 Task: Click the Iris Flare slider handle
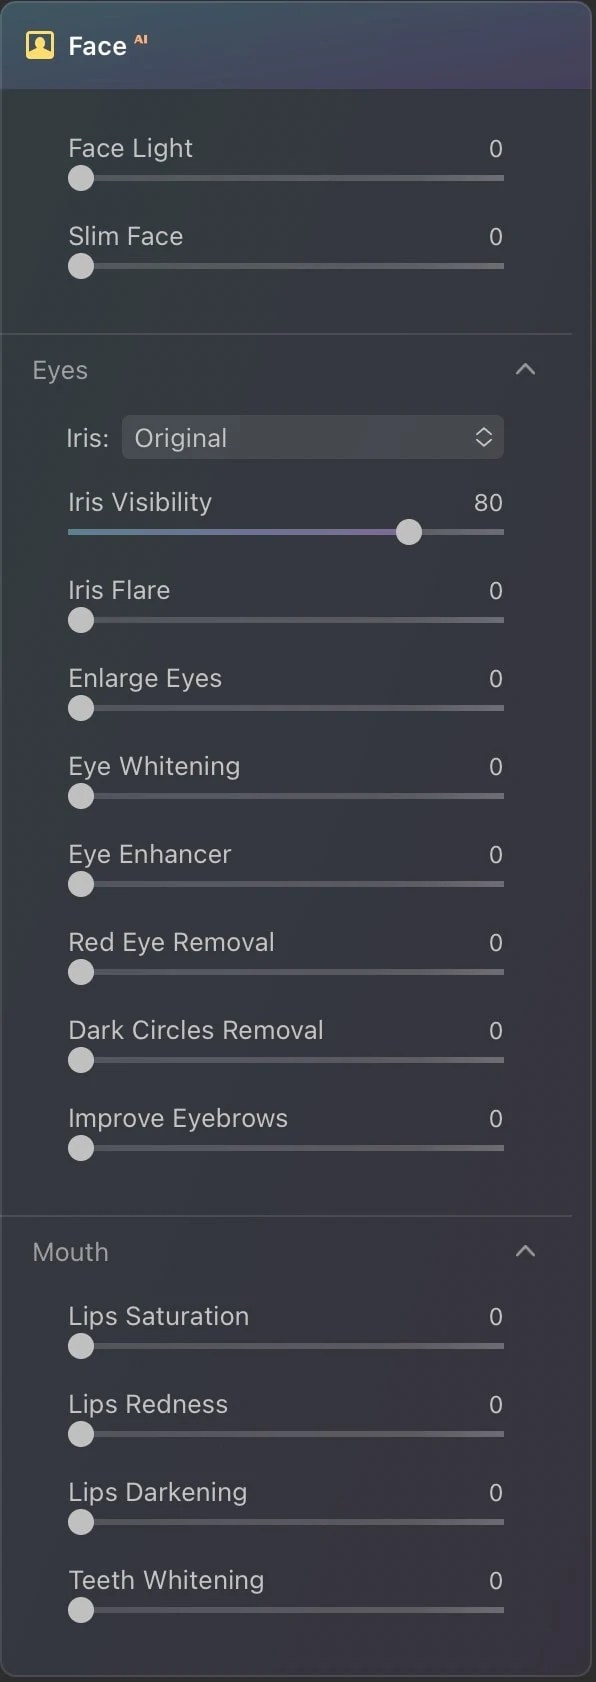tap(80, 620)
